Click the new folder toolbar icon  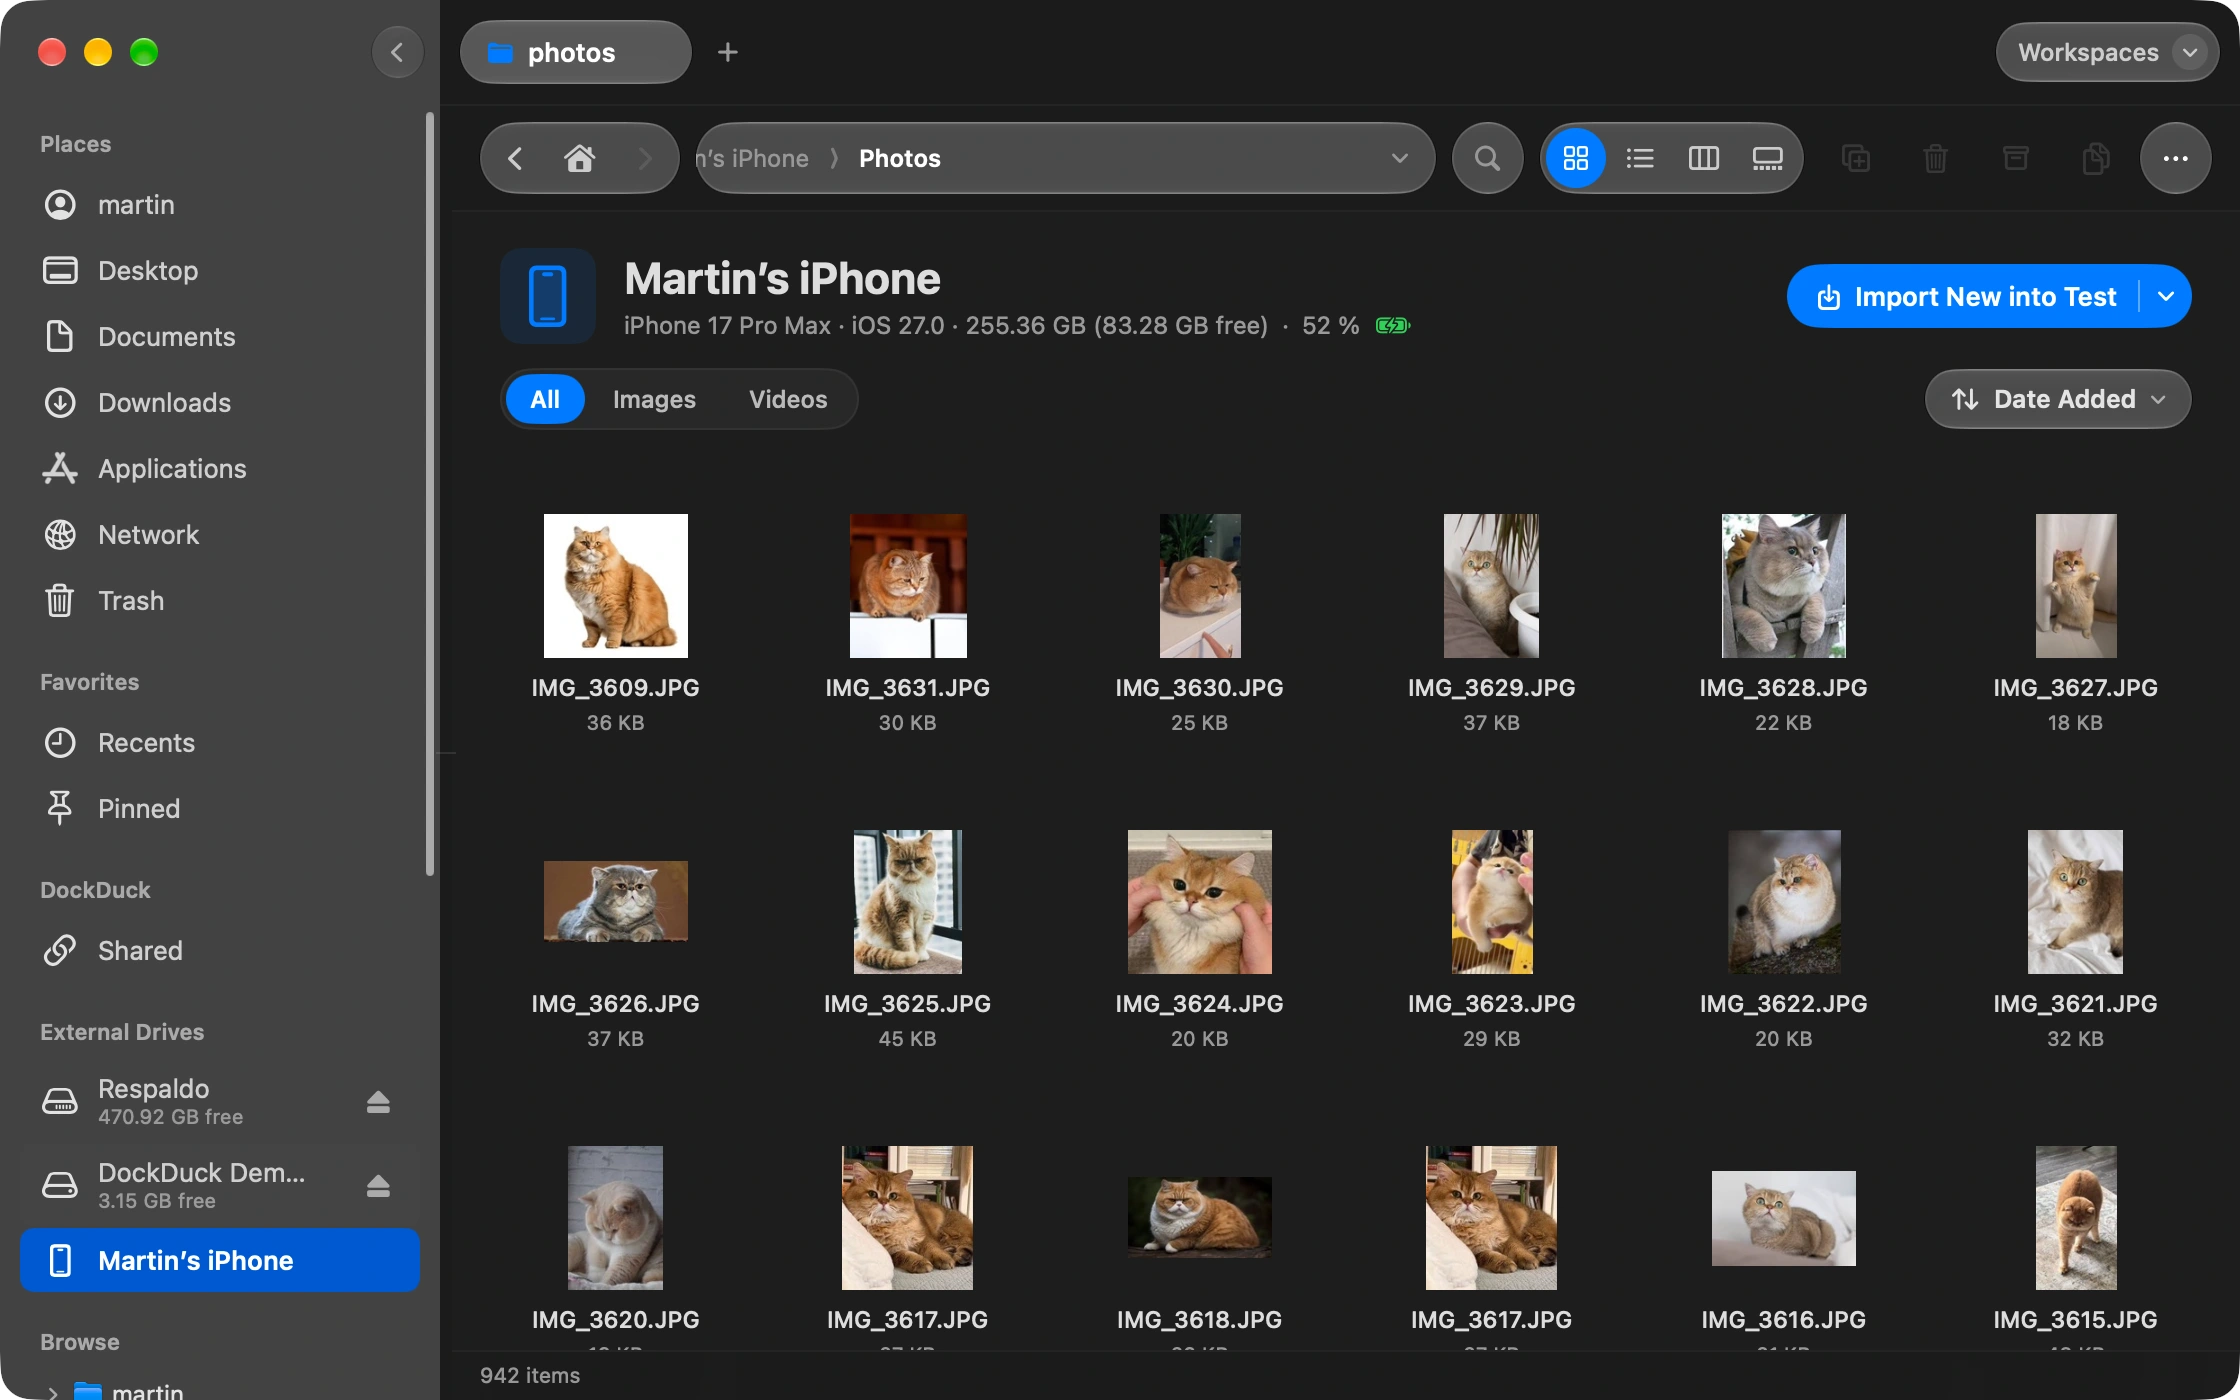tap(1856, 158)
